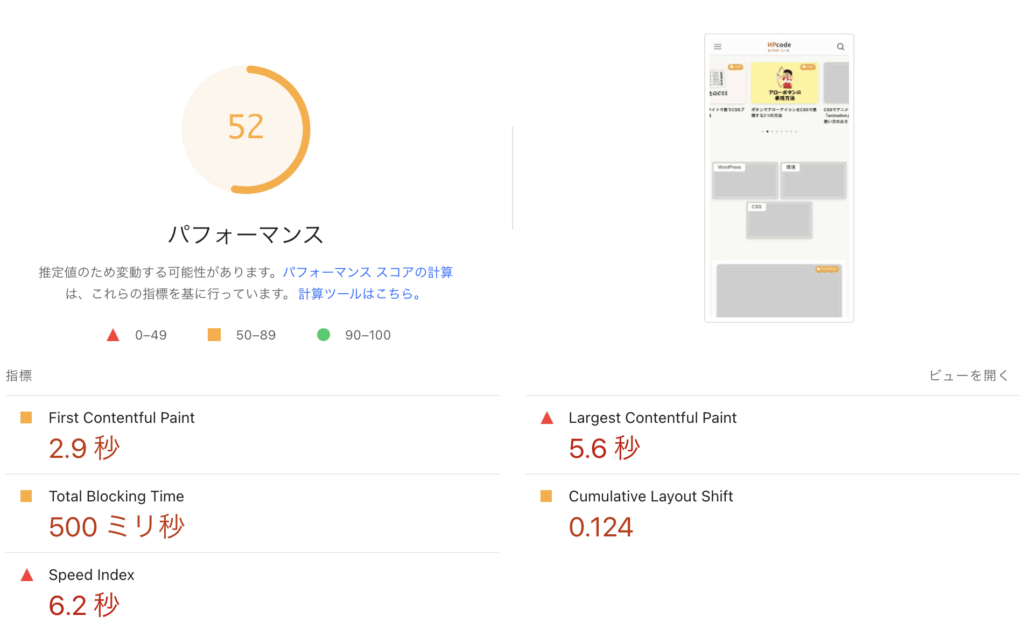Select the yellow arrow-button article thumbnail
The image size is (1024, 637).
(x=784, y=83)
